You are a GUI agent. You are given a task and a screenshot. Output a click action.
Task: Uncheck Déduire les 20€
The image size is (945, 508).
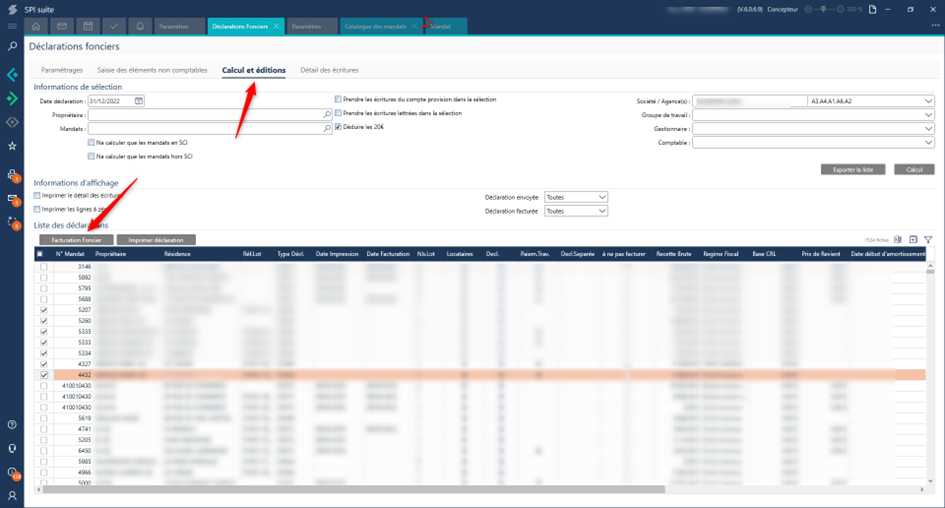point(338,127)
